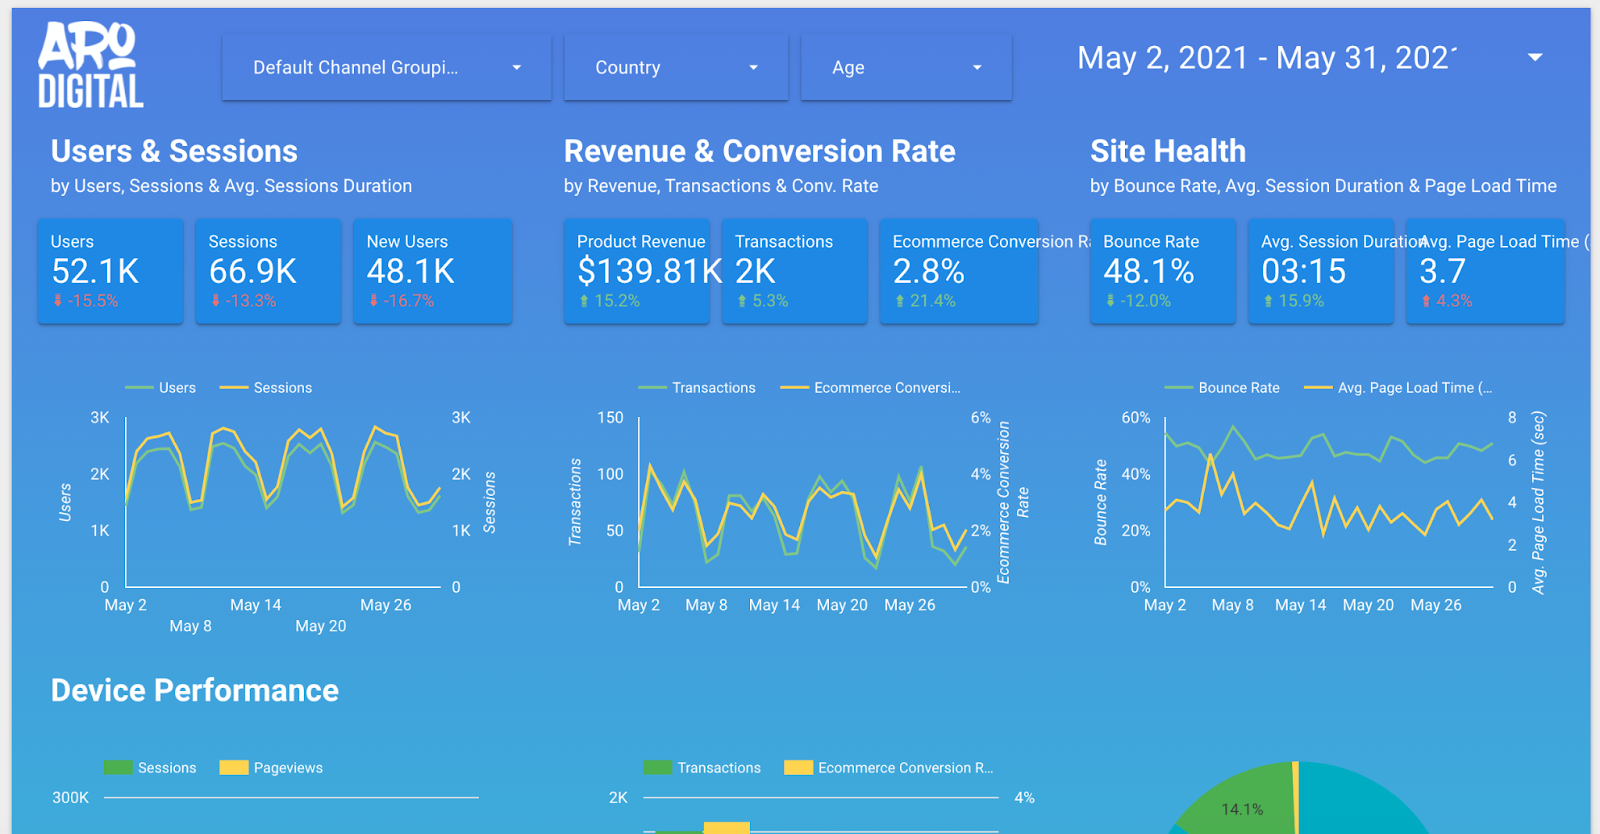Click the ARO Digital logo
Viewport: 1600px width, 834px height.
pyautogui.click(x=90, y=66)
